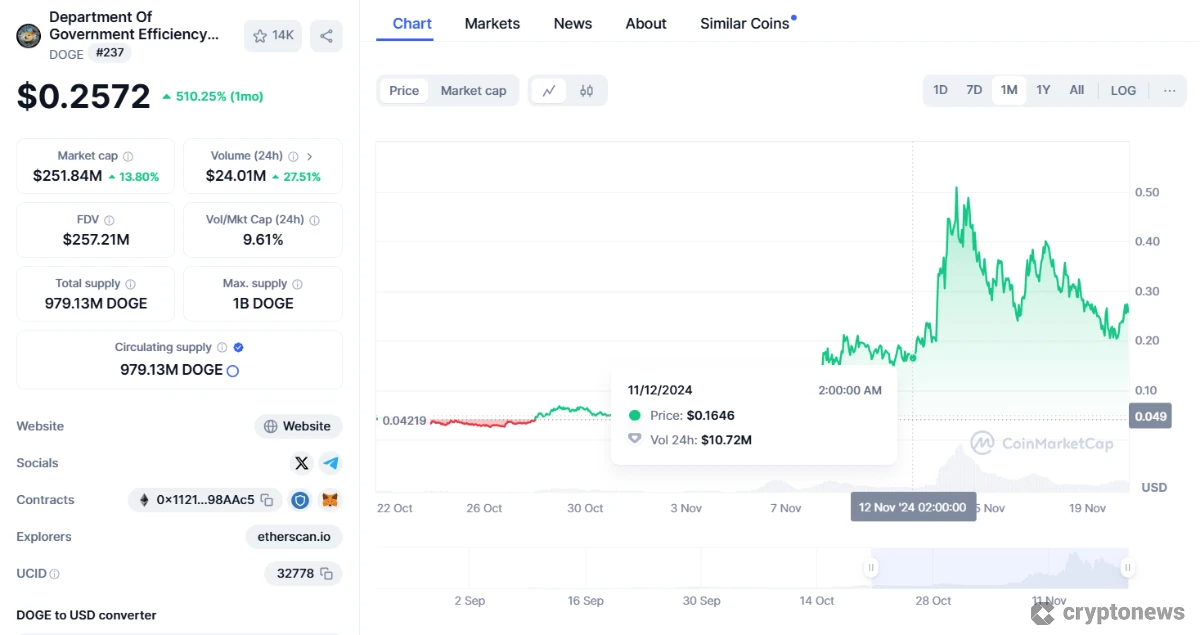
Task: Open the chart's three-dot more options
Action: tap(1169, 90)
